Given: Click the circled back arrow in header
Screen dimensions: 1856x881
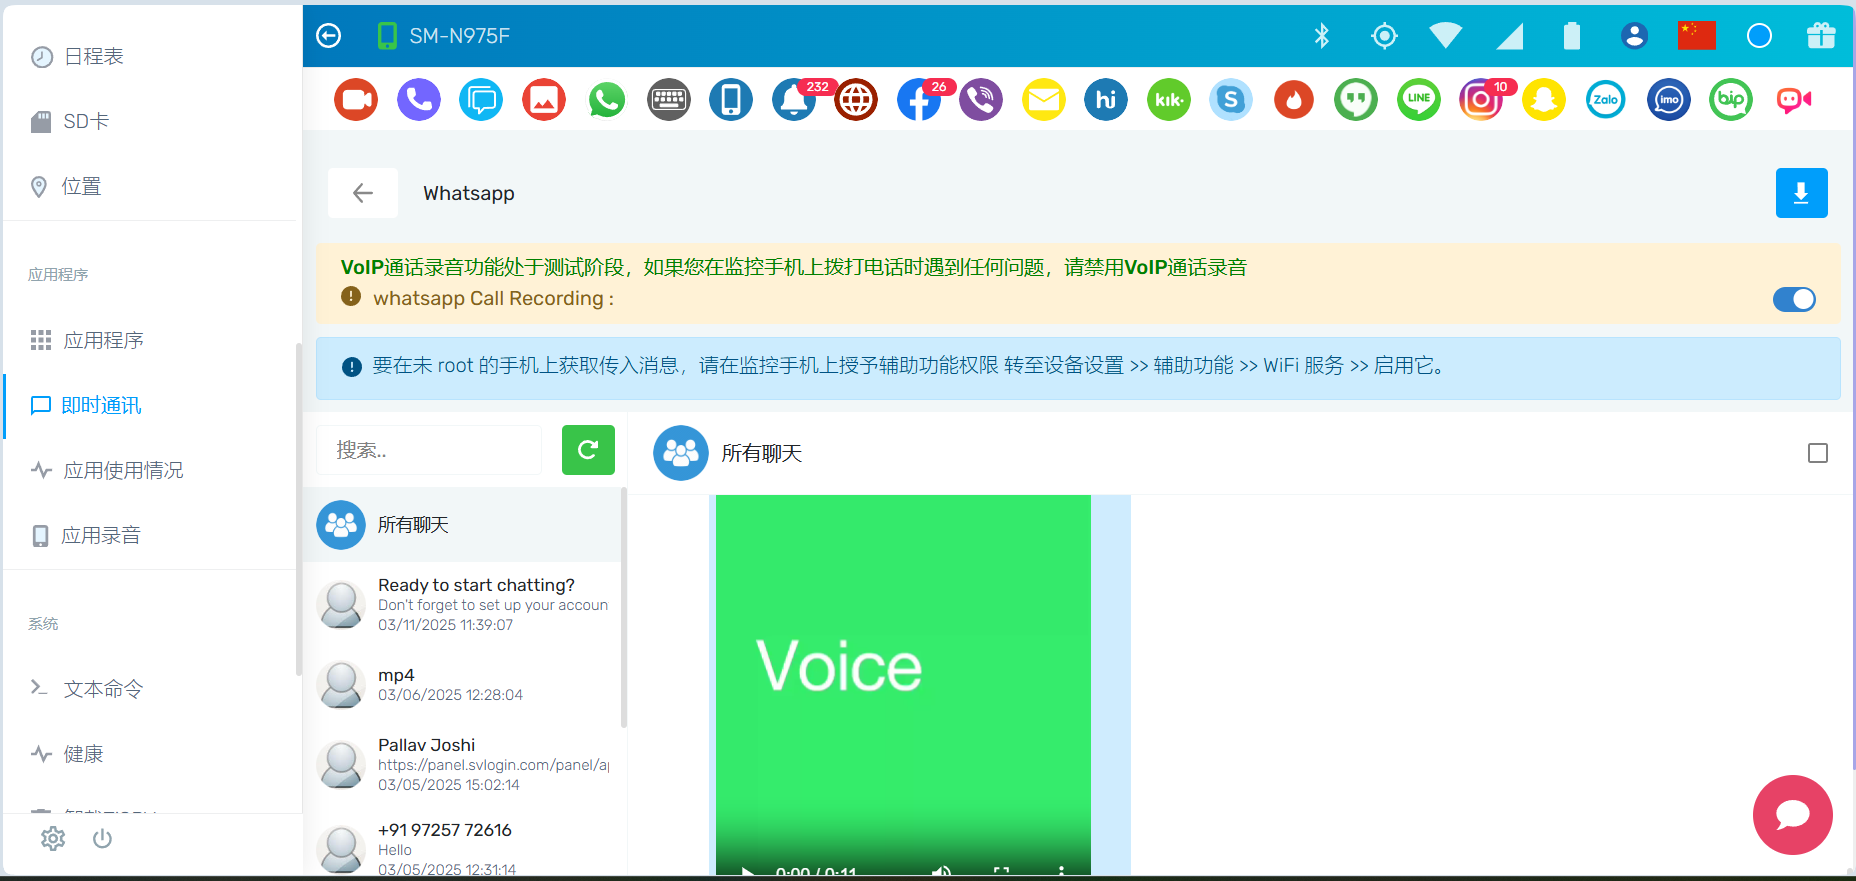Looking at the screenshot, I should 329,36.
